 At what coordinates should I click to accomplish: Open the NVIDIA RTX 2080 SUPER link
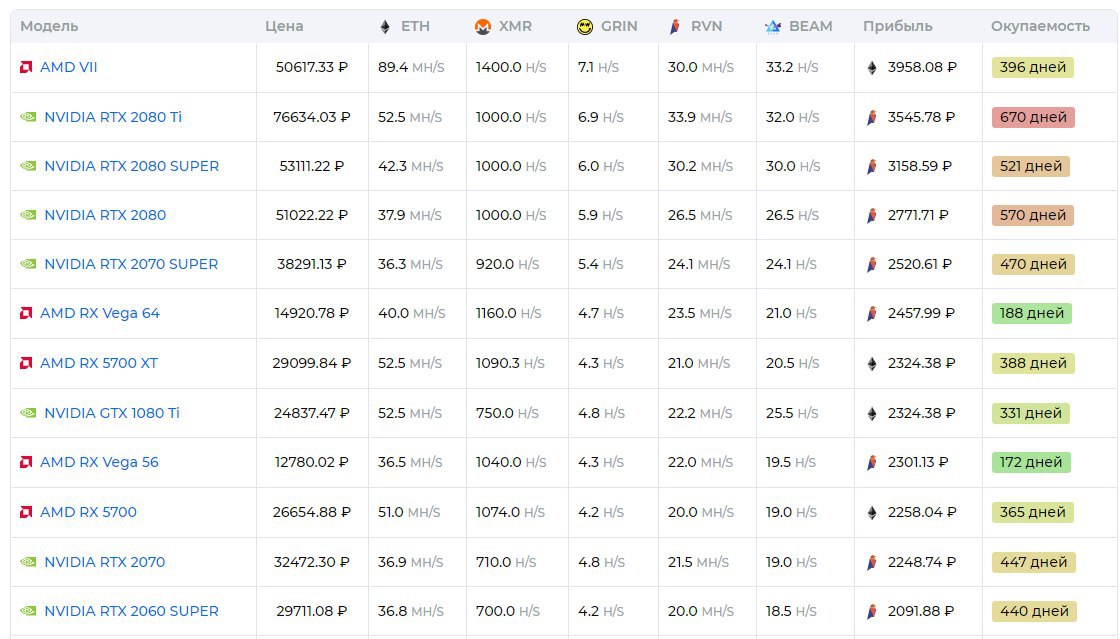click(131, 166)
